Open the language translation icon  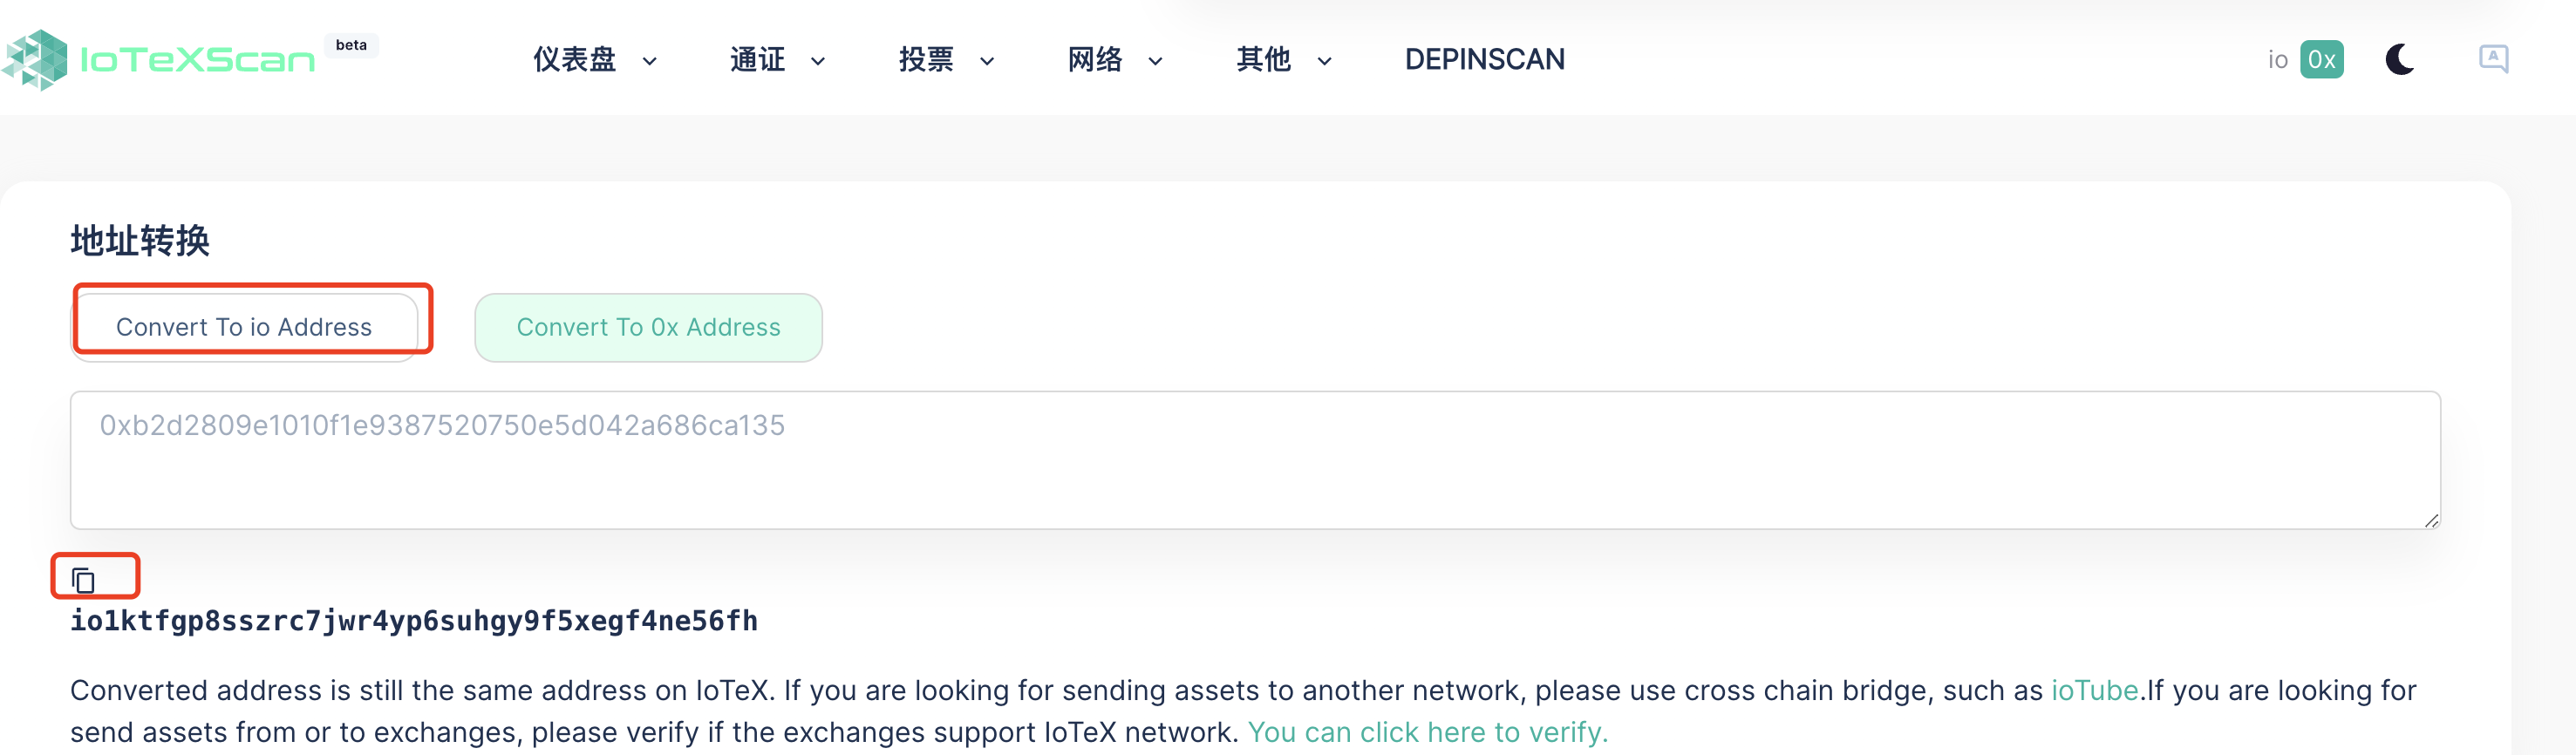coord(2493,59)
